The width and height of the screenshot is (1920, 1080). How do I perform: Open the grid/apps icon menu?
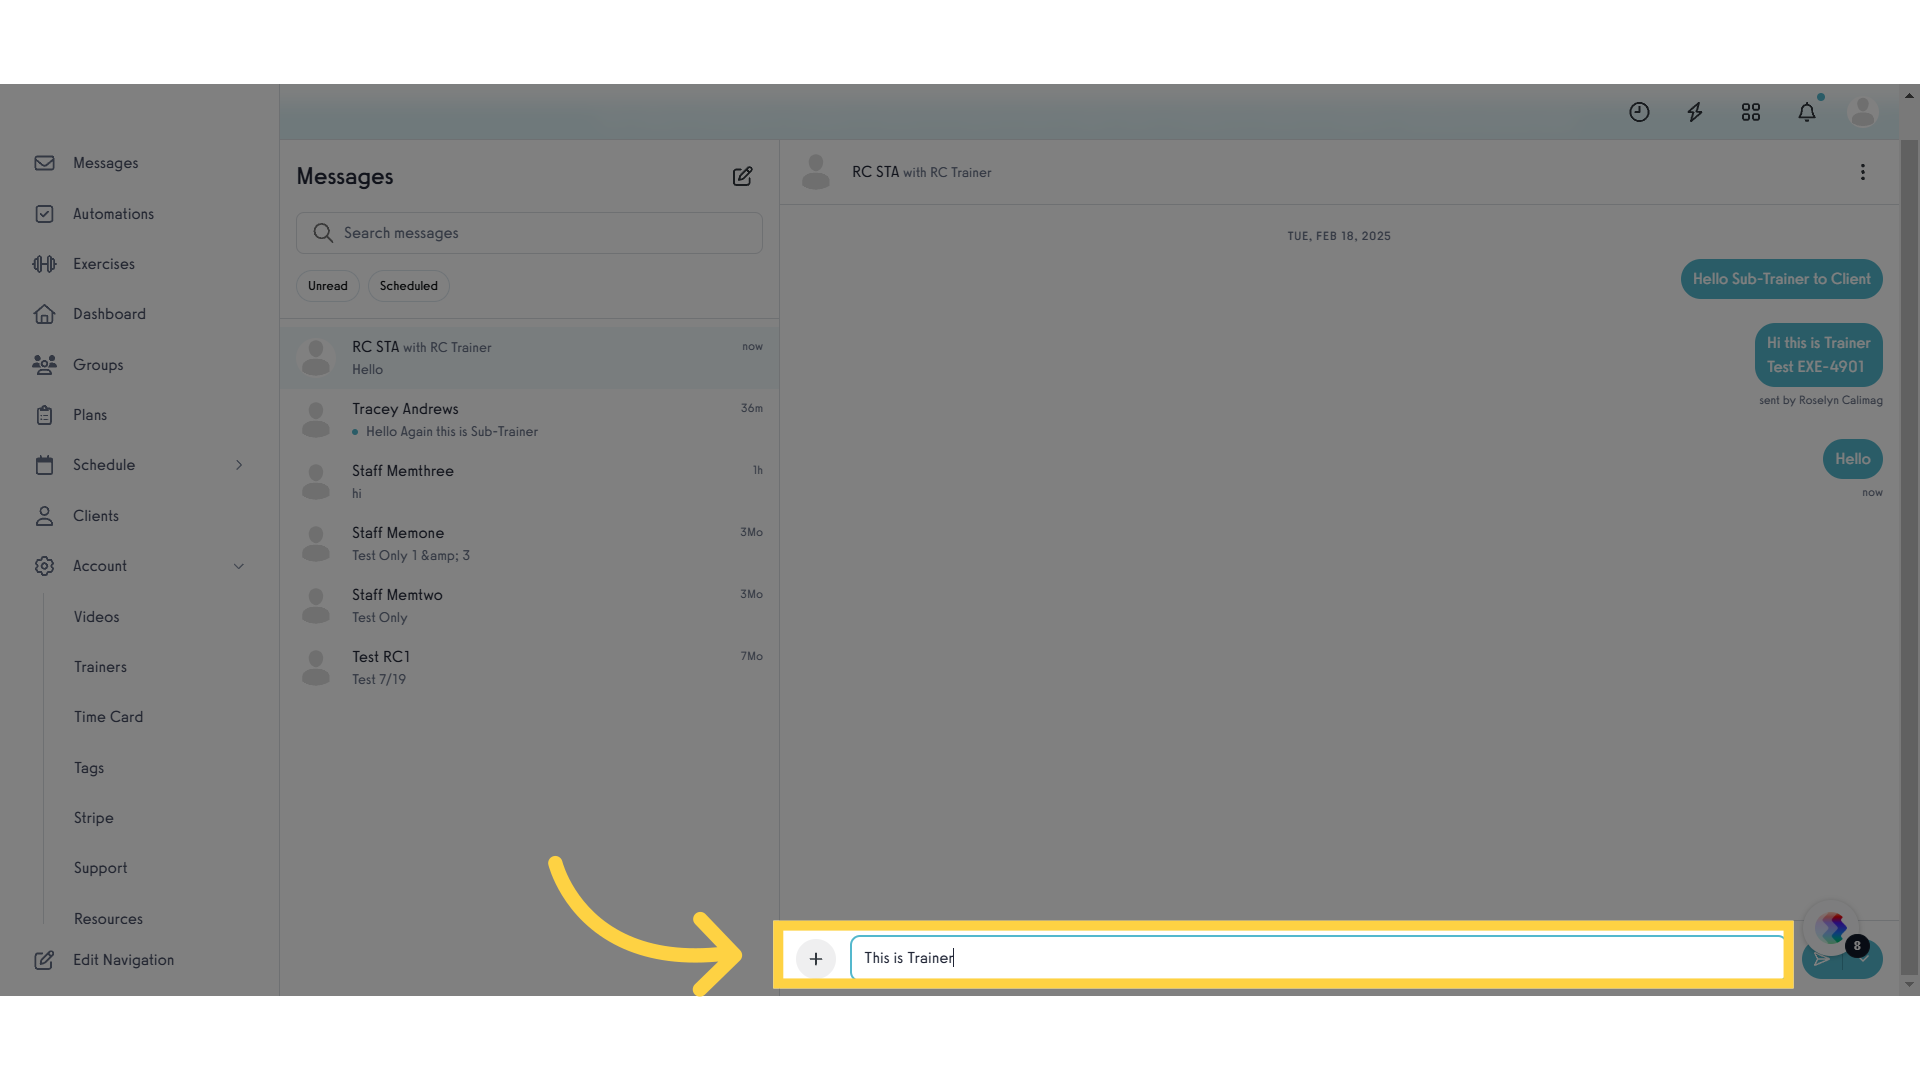[1751, 112]
